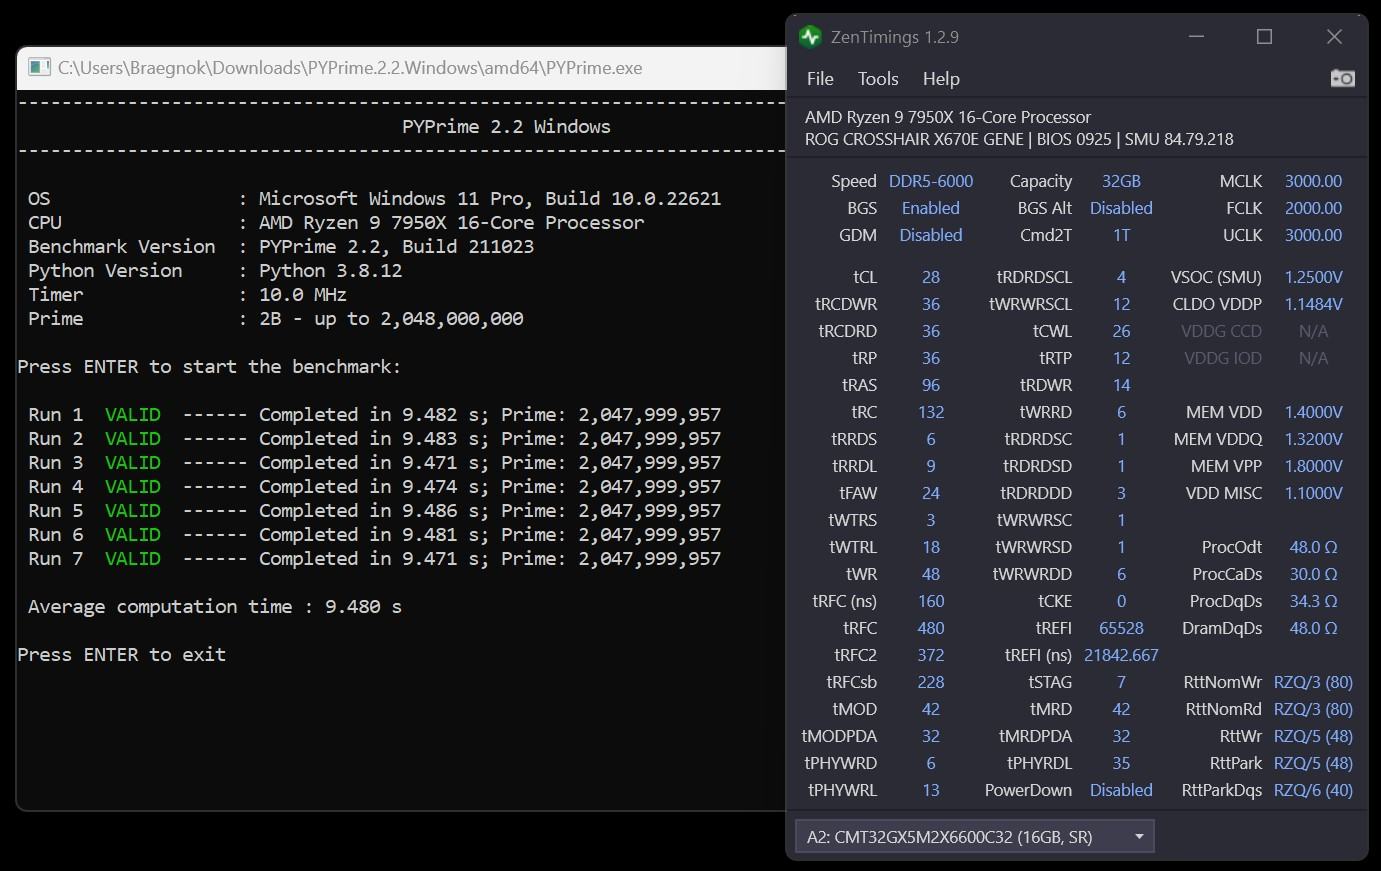The image size is (1381, 871).
Task: Click the CLDO VDDP 1.1484V value
Action: coord(1313,304)
